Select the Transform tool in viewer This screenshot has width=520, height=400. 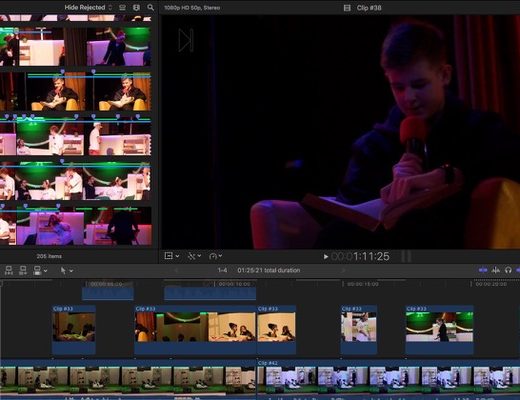click(169, 256)
